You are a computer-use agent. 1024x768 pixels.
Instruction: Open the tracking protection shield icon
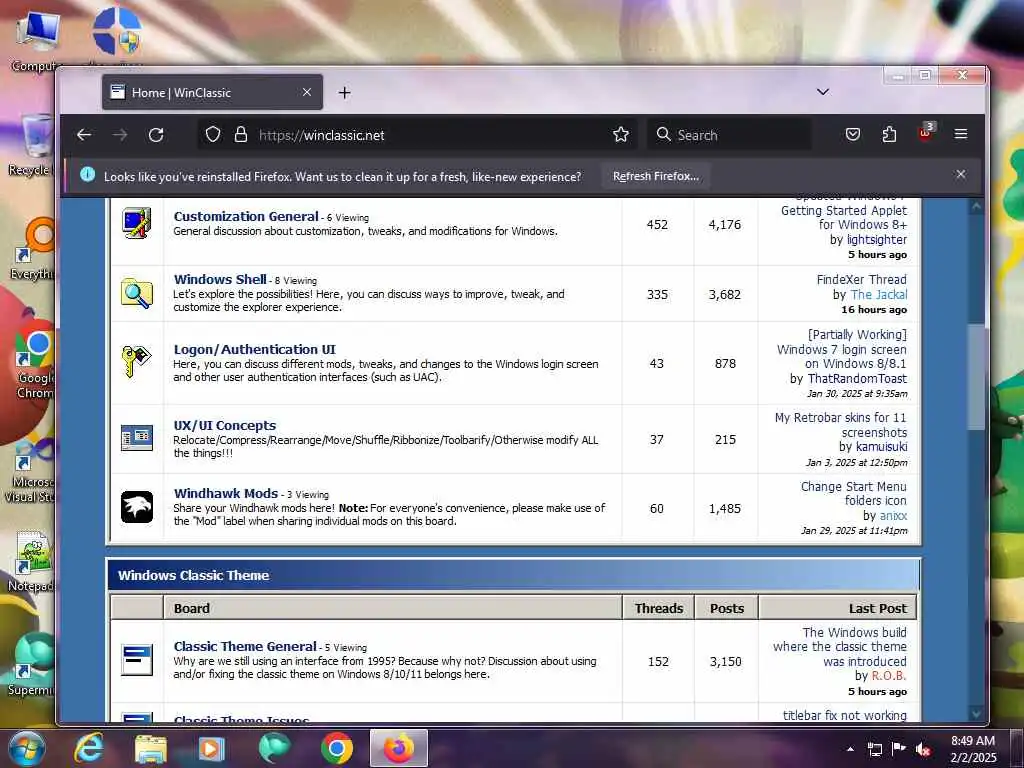[213, 135]
